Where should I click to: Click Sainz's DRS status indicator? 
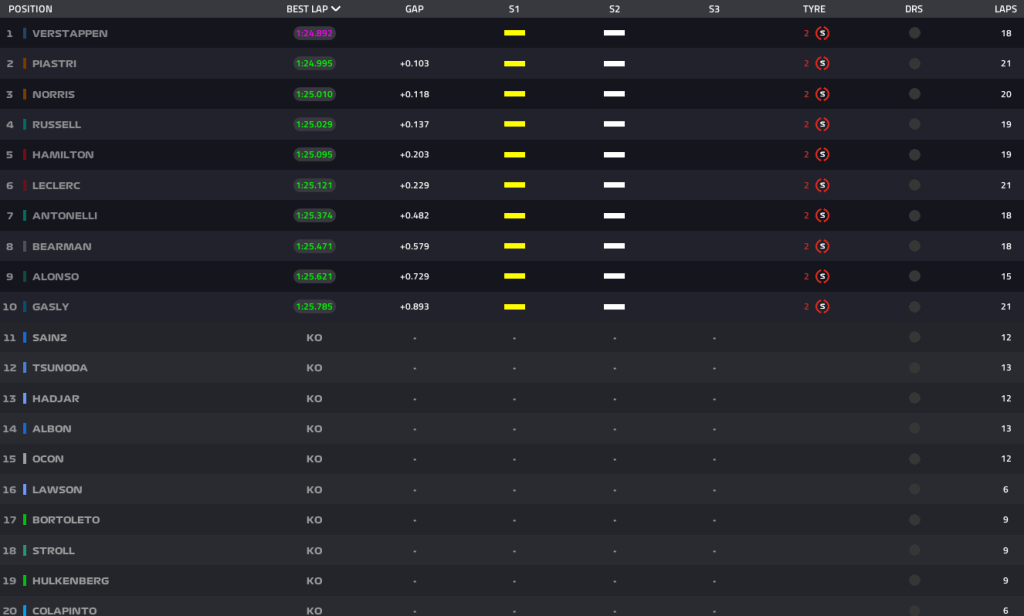pos(914,337)
